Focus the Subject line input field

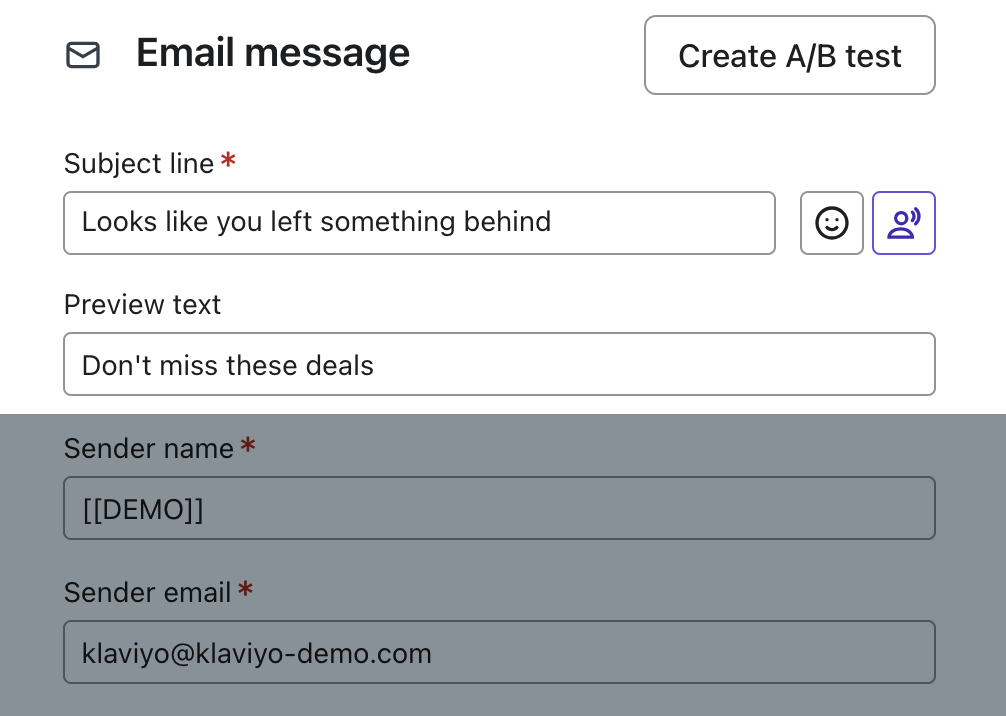click(x=419, y=223)
